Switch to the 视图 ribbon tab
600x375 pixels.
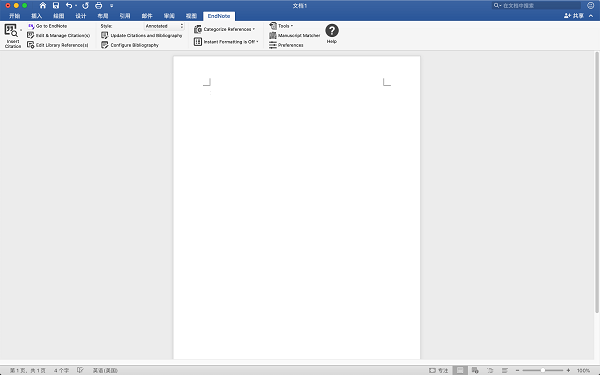(191, 16)
